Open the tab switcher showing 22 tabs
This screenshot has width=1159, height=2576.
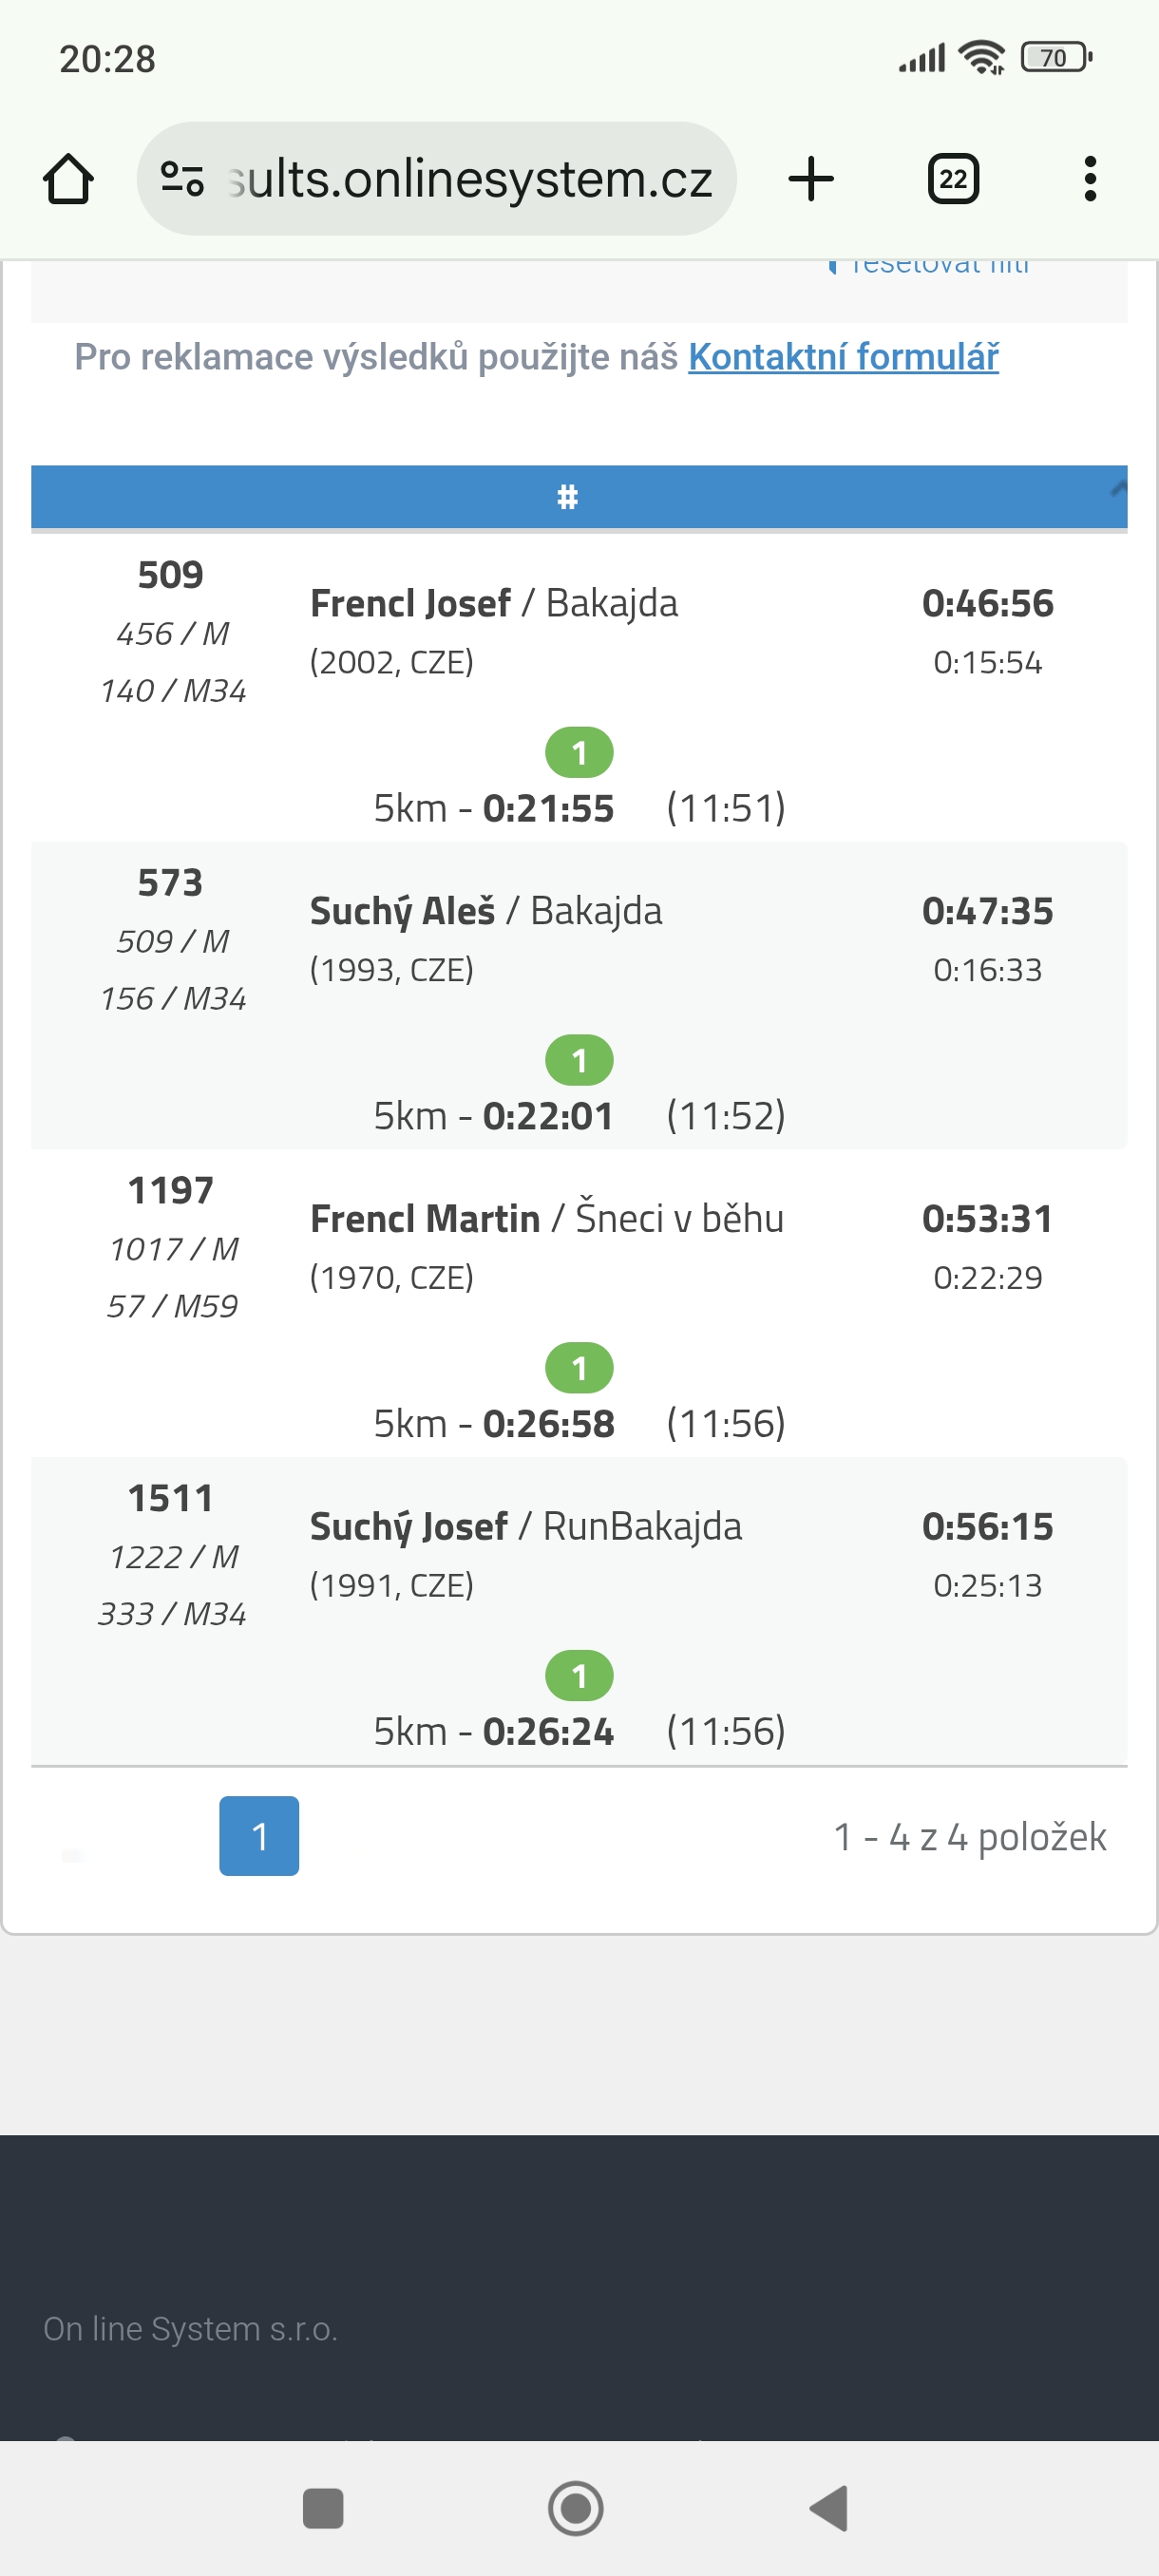[952, 180]
